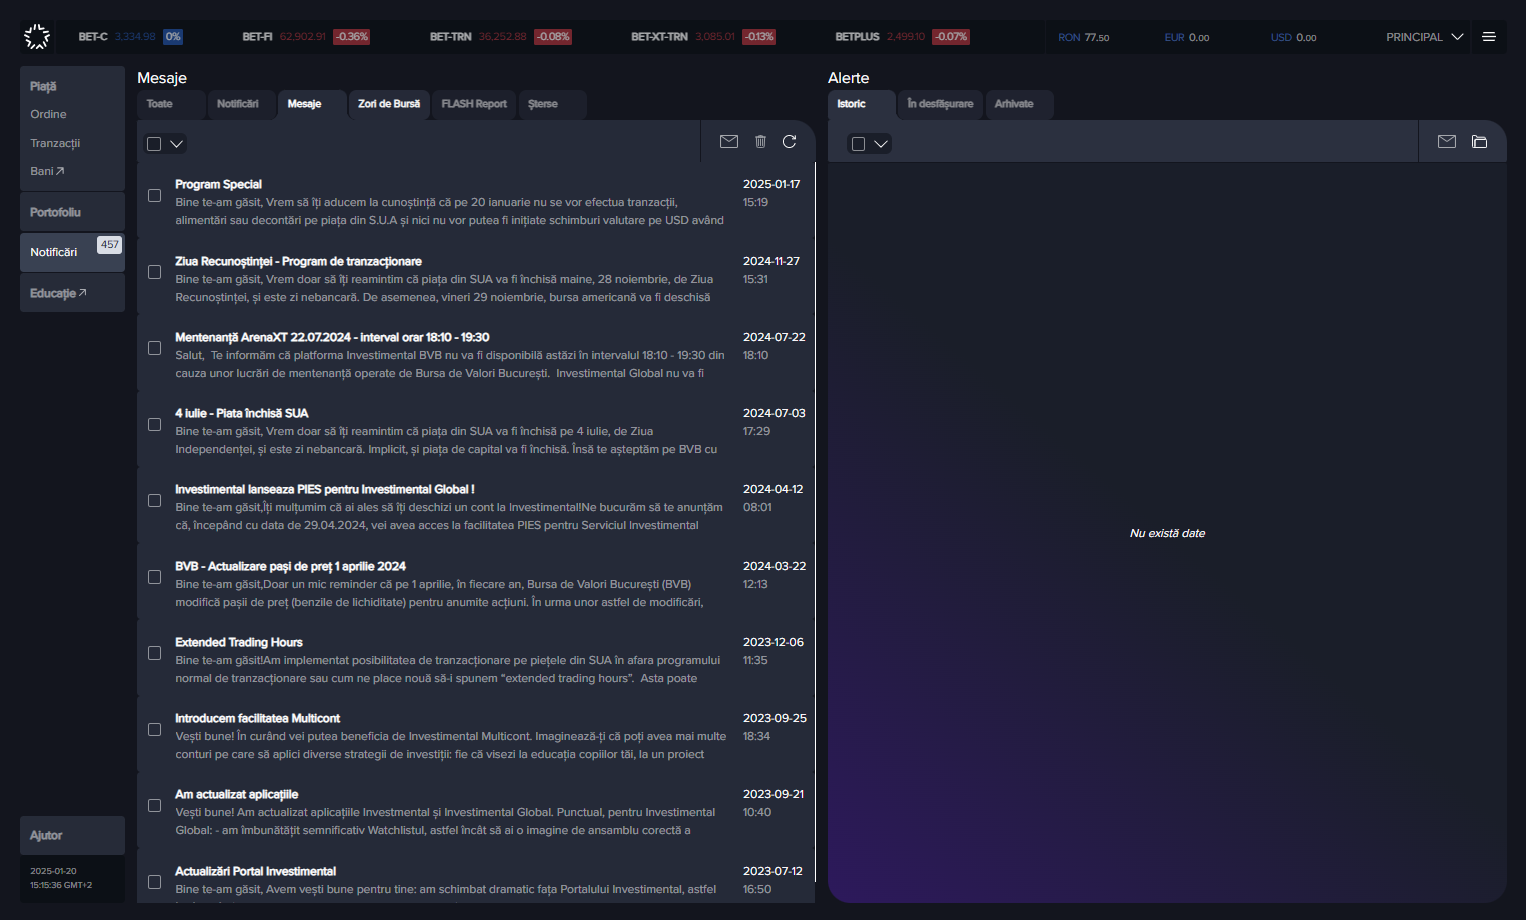Image resolution: width=1526 pixels, height=920 pixels.
Task: Open the hamburger menu icon
Action: (1489, 37)
